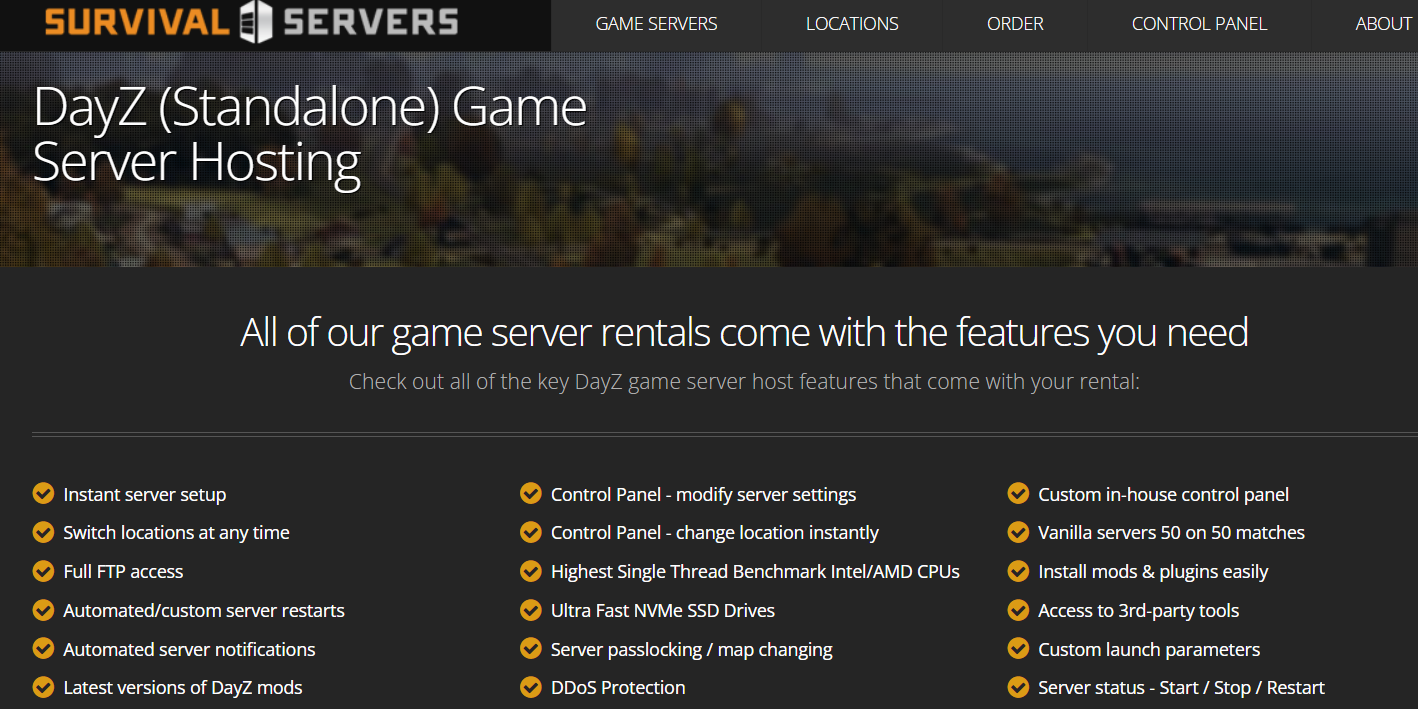Click 'Control Panel - change location instantly' text

click(x=715, y=533)
